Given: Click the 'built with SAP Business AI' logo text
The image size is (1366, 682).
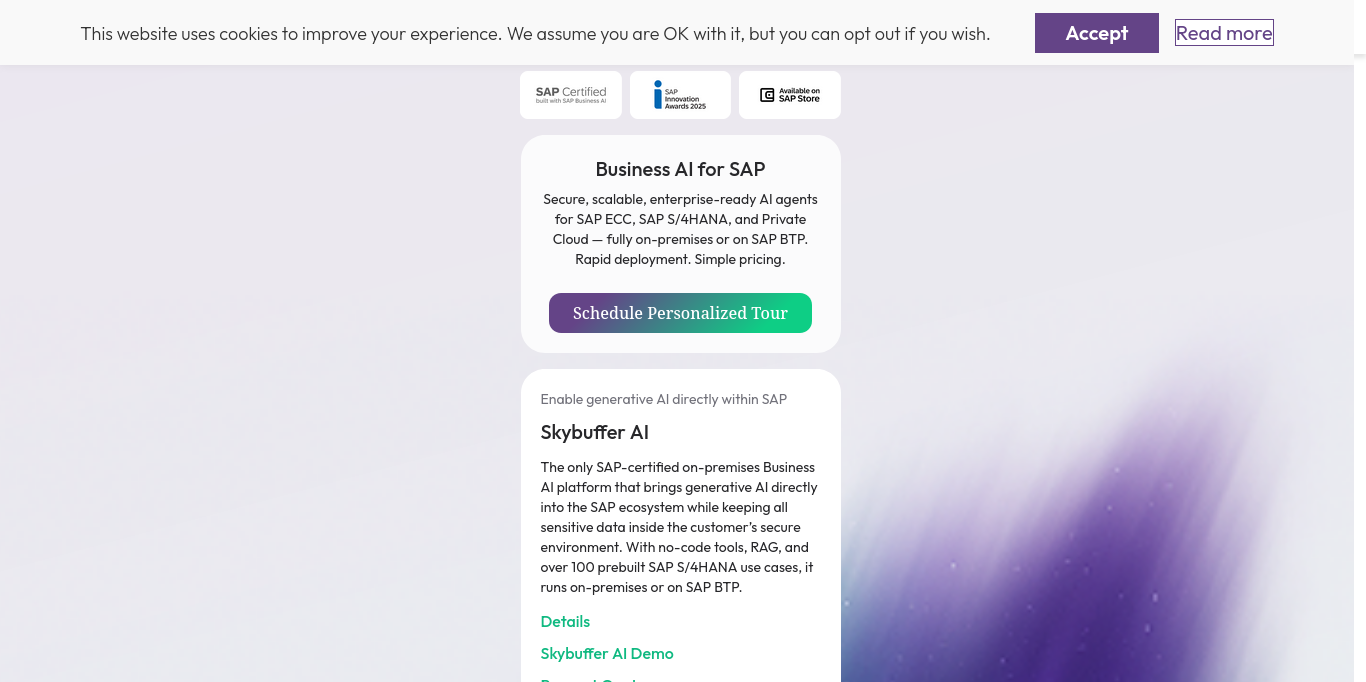Looking at the screenshot, I should pos(570,100).
